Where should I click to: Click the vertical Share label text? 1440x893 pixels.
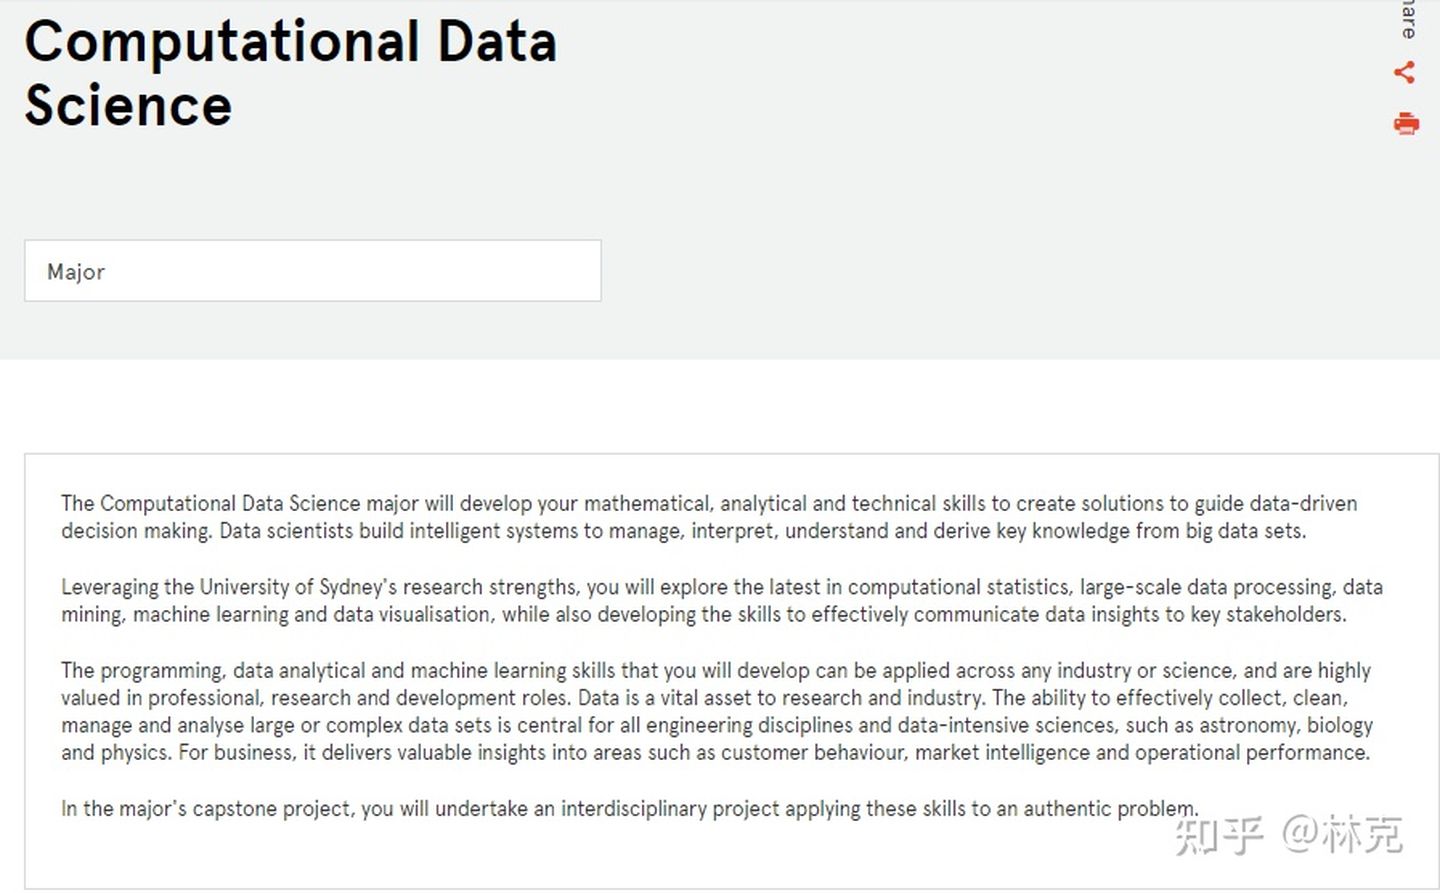1409,19
